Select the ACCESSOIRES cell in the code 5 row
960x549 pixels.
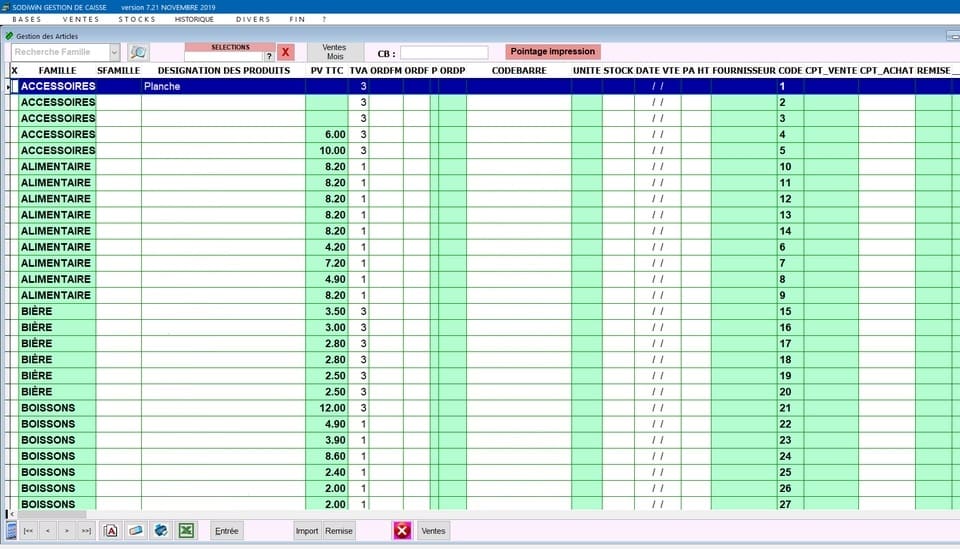click(x=58, y=151)
